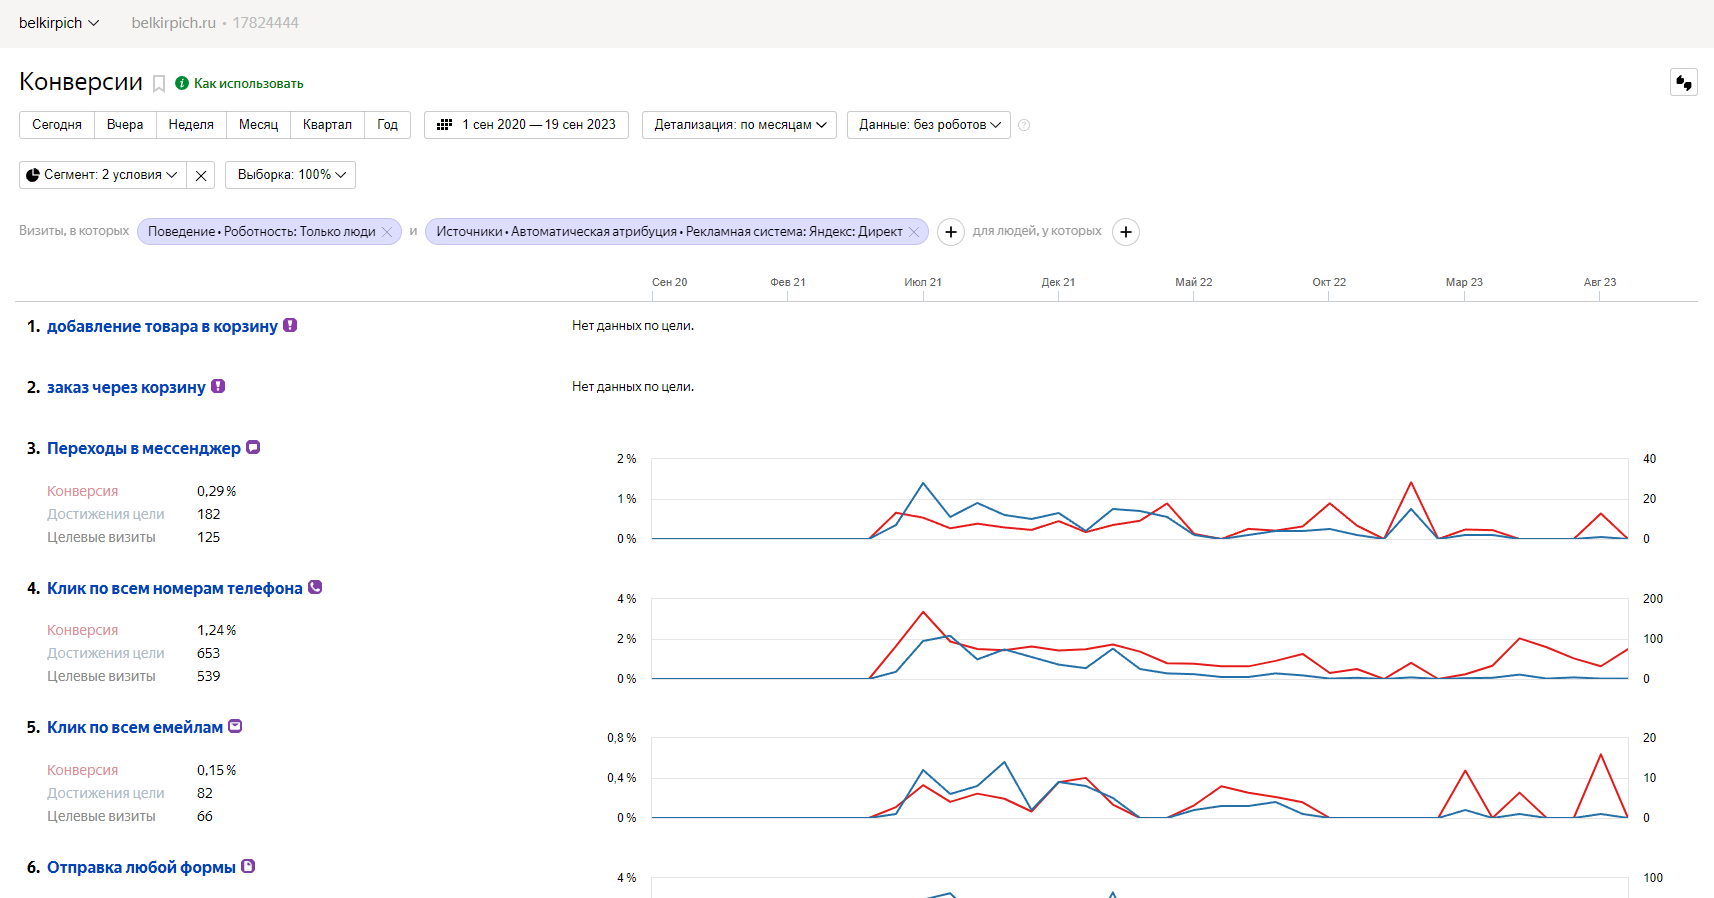Toggle Конверсия line for Переходы в мессенджер
Viewport: 1714px width, 898px height.
click(x=82, y=491)
